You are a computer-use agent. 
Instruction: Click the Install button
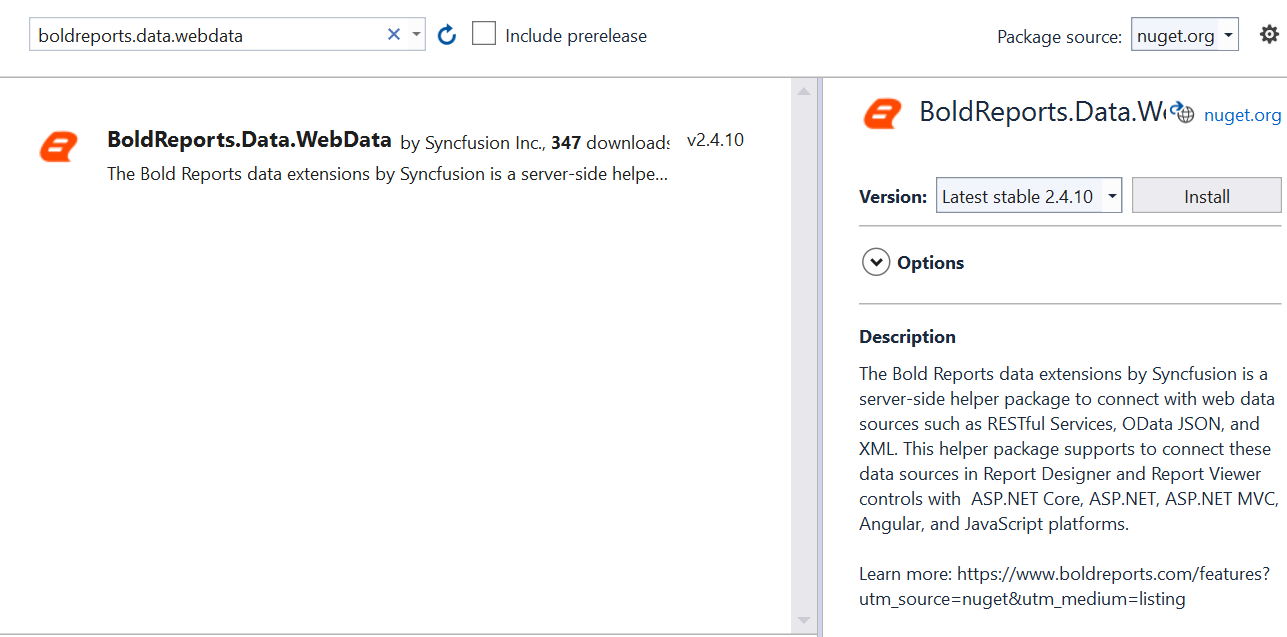tap(1206, 195)
